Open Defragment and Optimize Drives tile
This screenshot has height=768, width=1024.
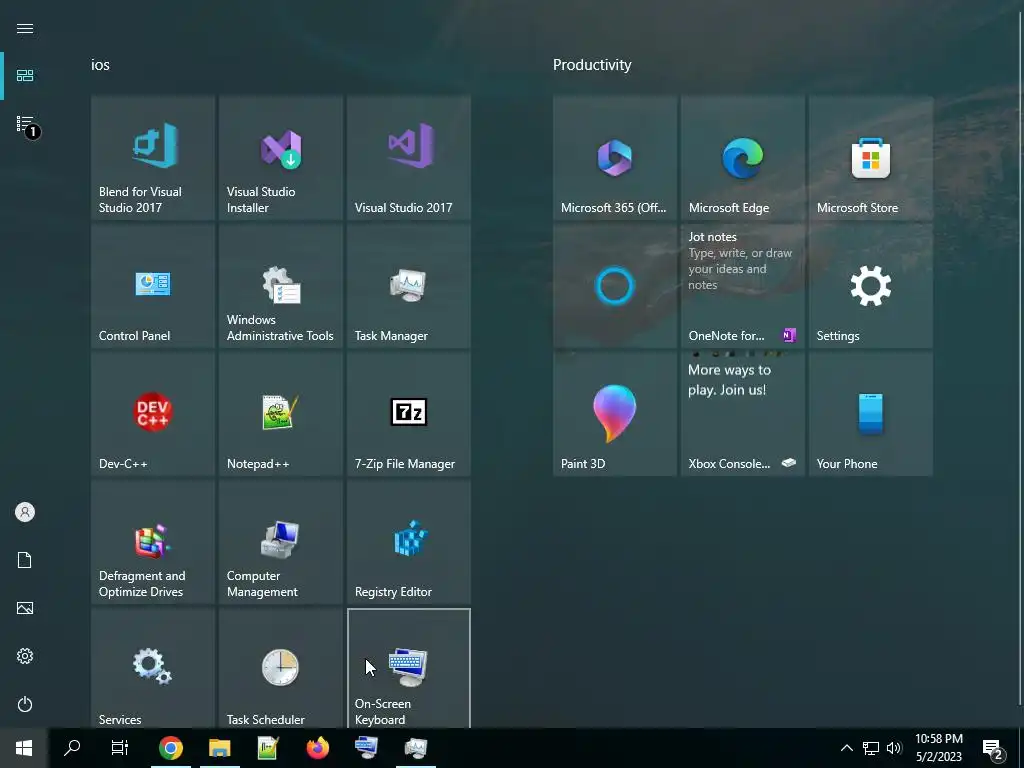click(153, 541)
